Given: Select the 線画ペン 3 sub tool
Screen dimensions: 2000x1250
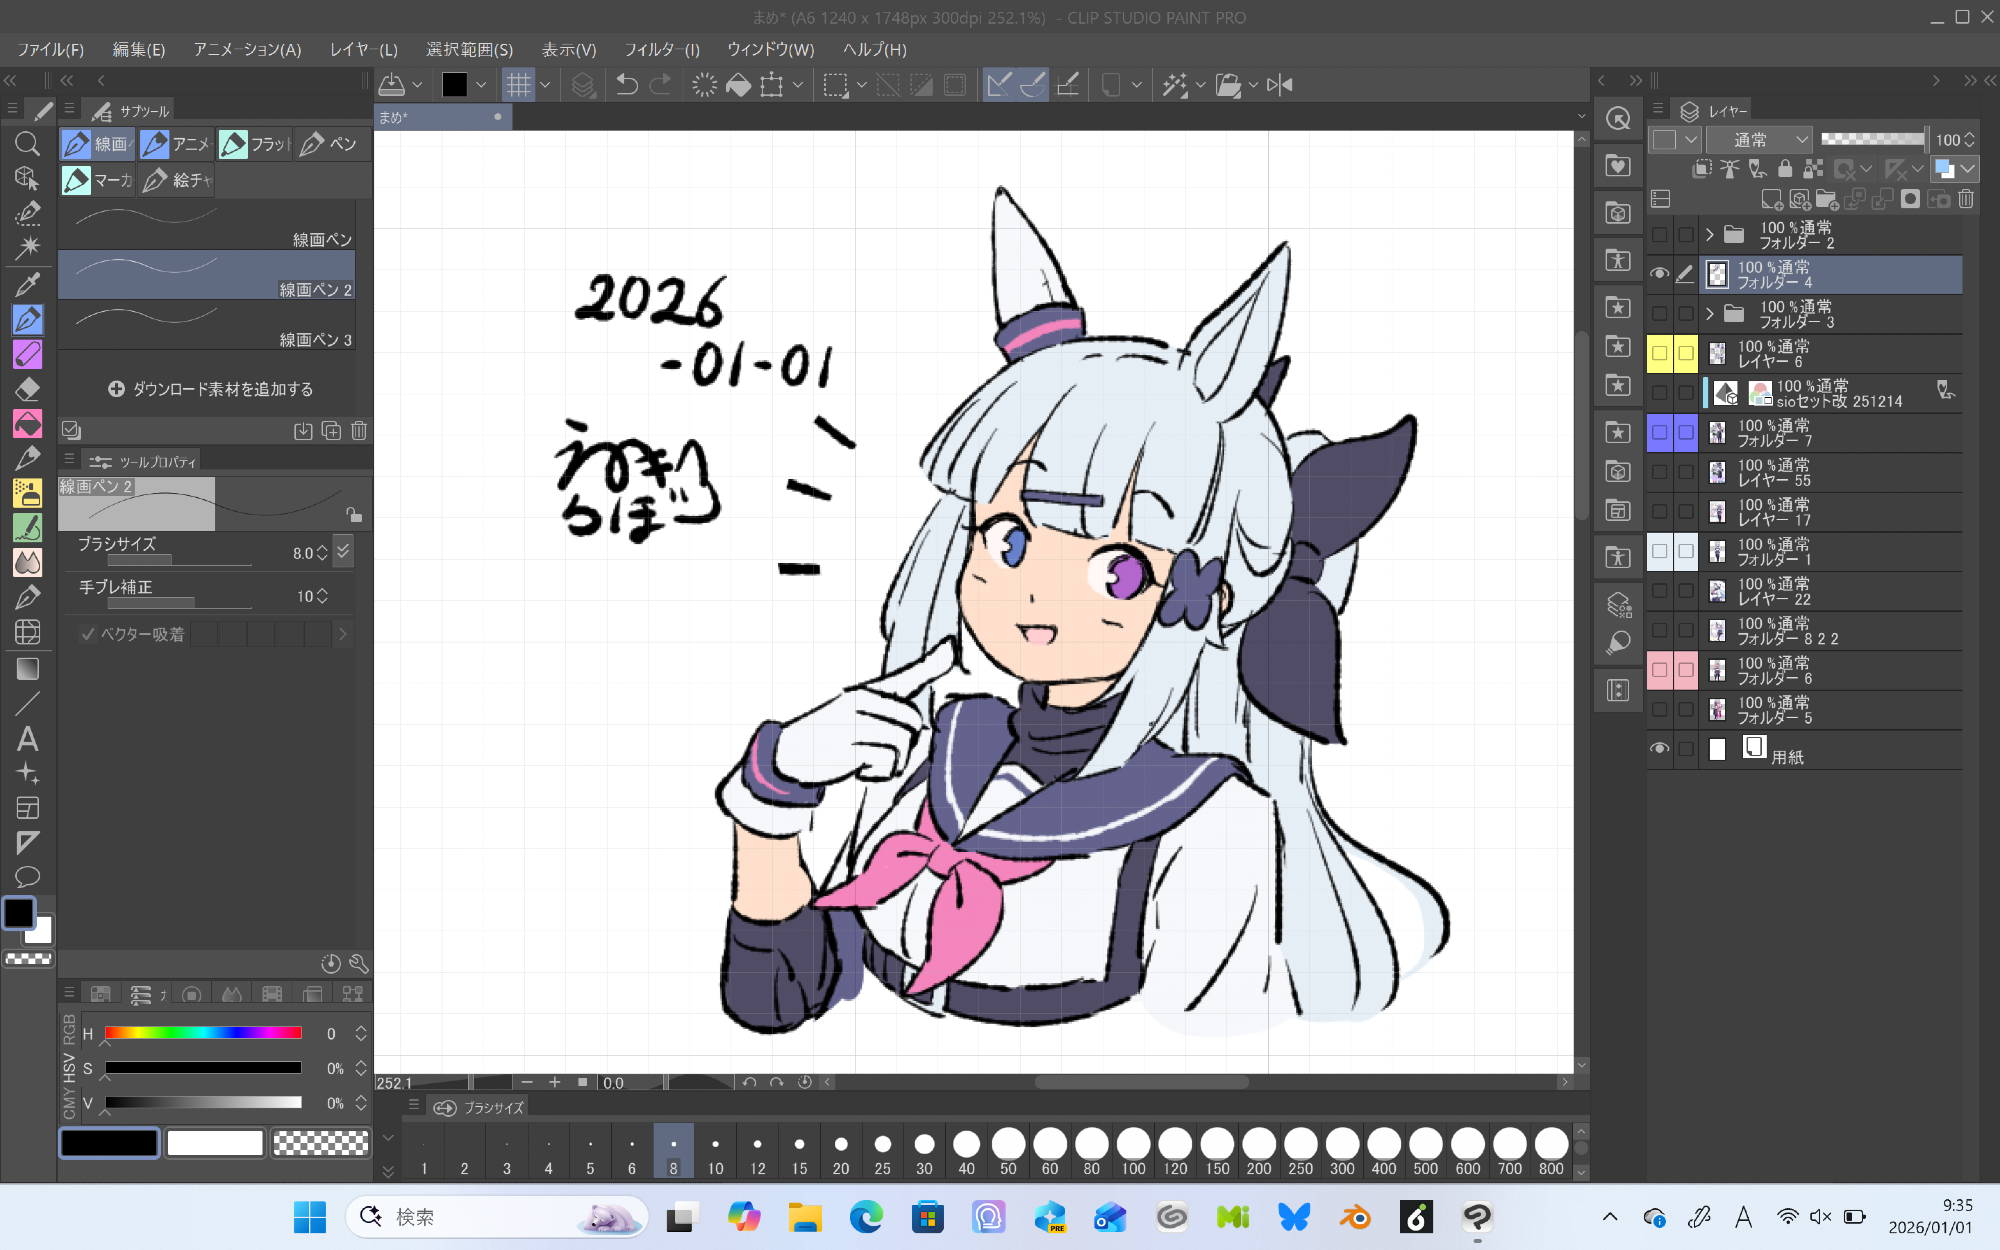Looking at the screenshot, I should pyautogui.click(x=207, y=326).
